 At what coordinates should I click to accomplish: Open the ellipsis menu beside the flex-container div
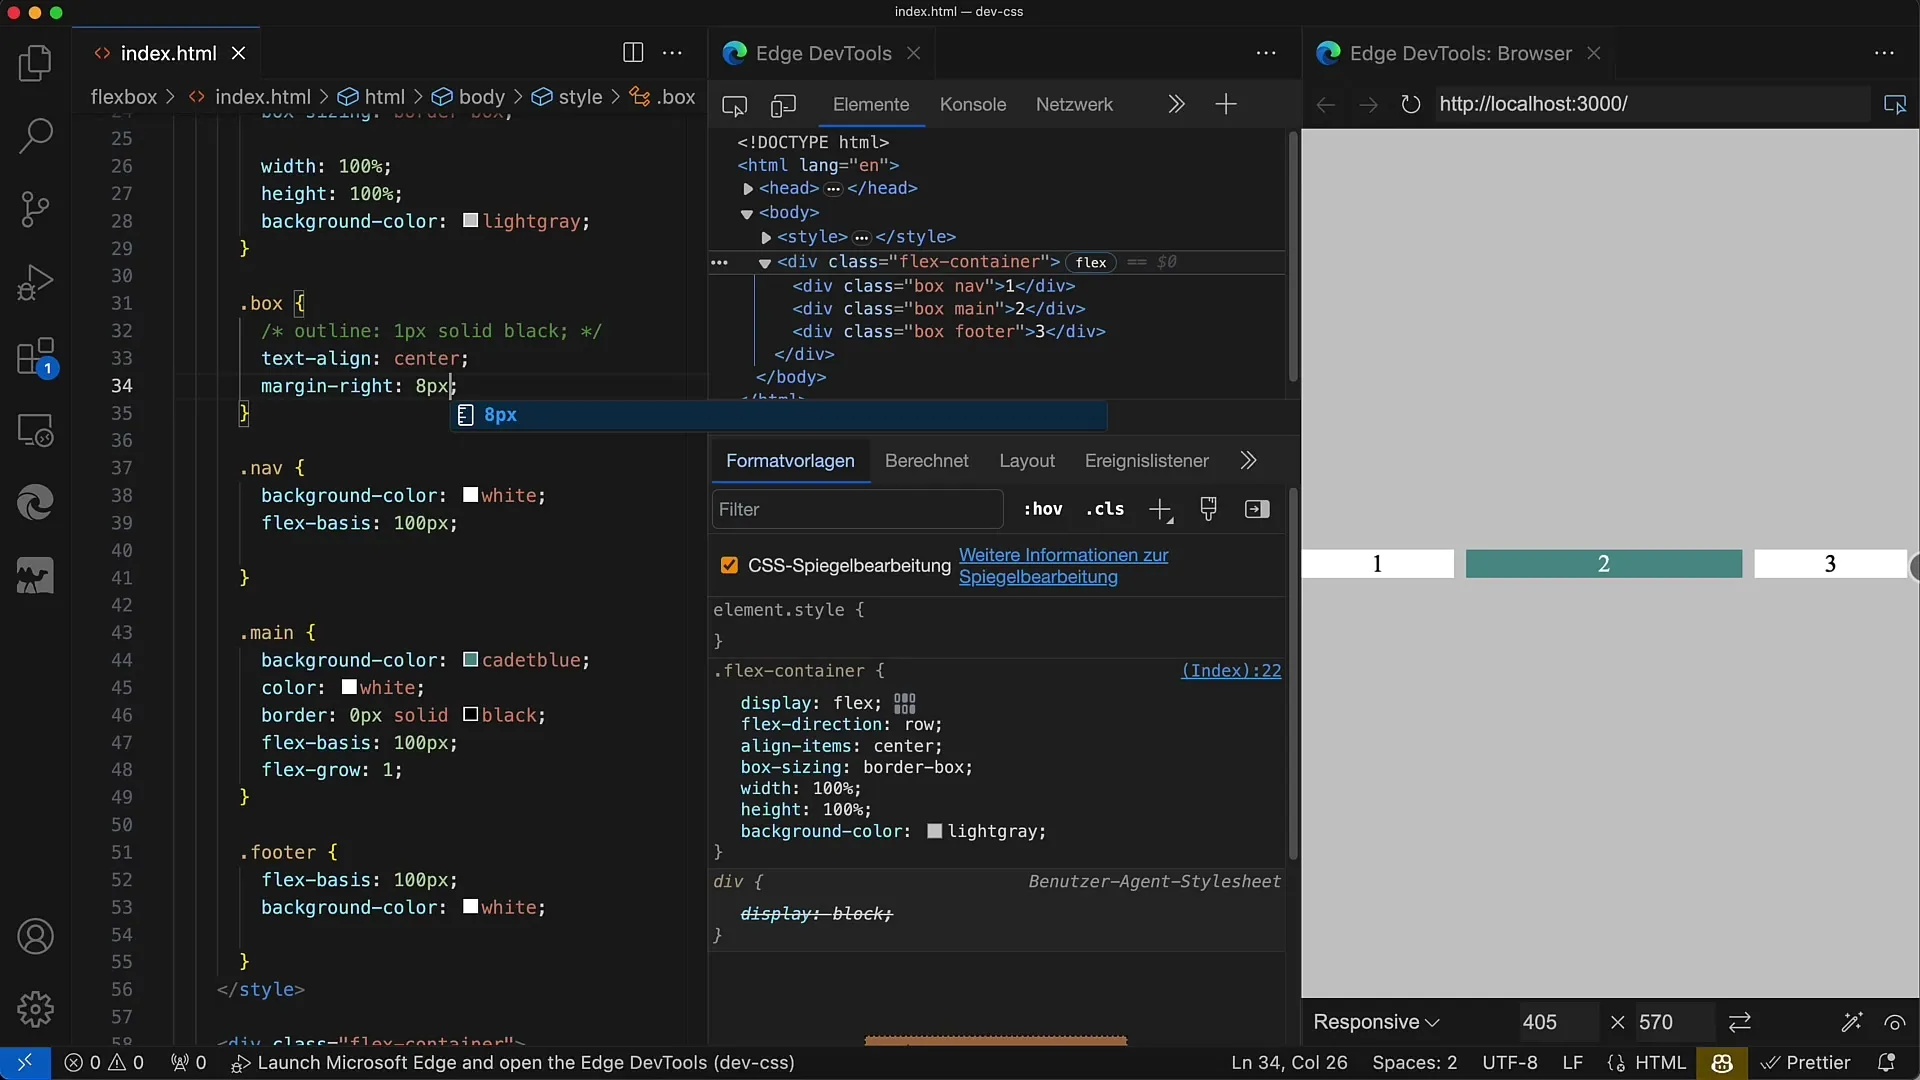pos(719,262)
